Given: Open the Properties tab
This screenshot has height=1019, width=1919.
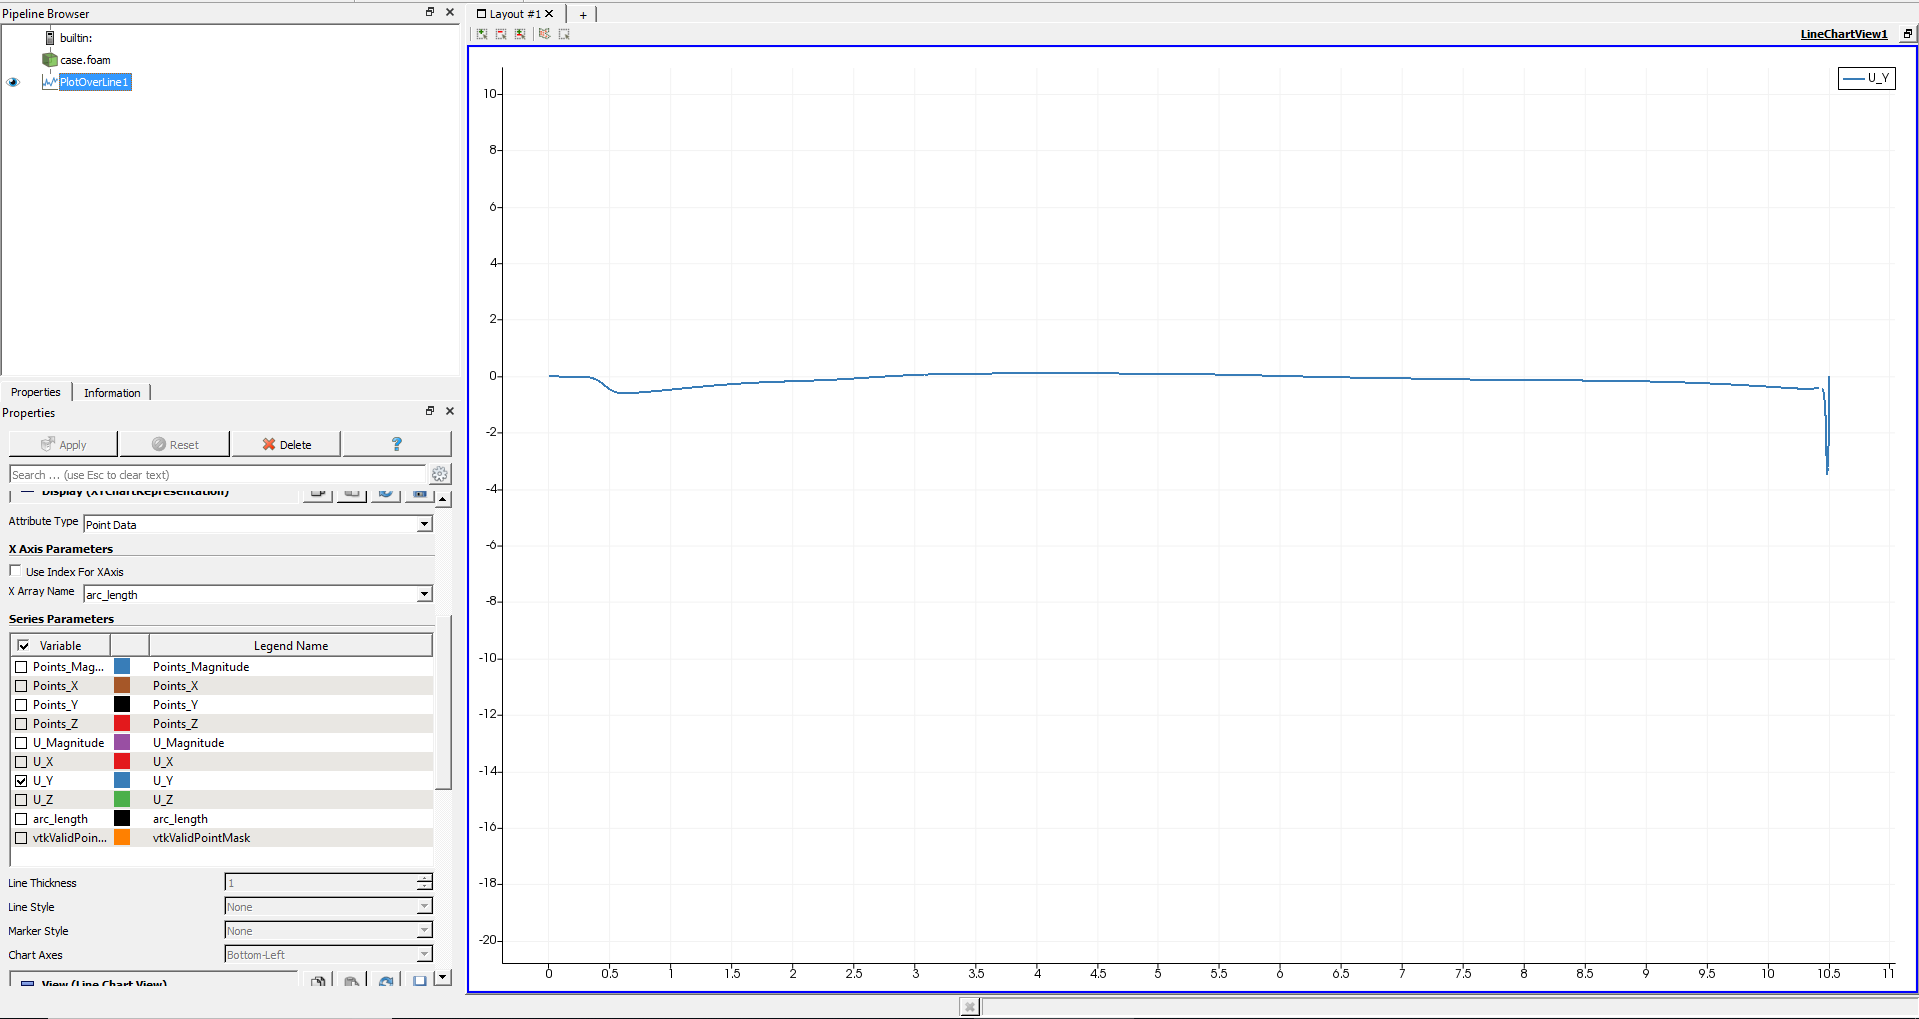Looking at the screenshot, I should pos(36,392).
